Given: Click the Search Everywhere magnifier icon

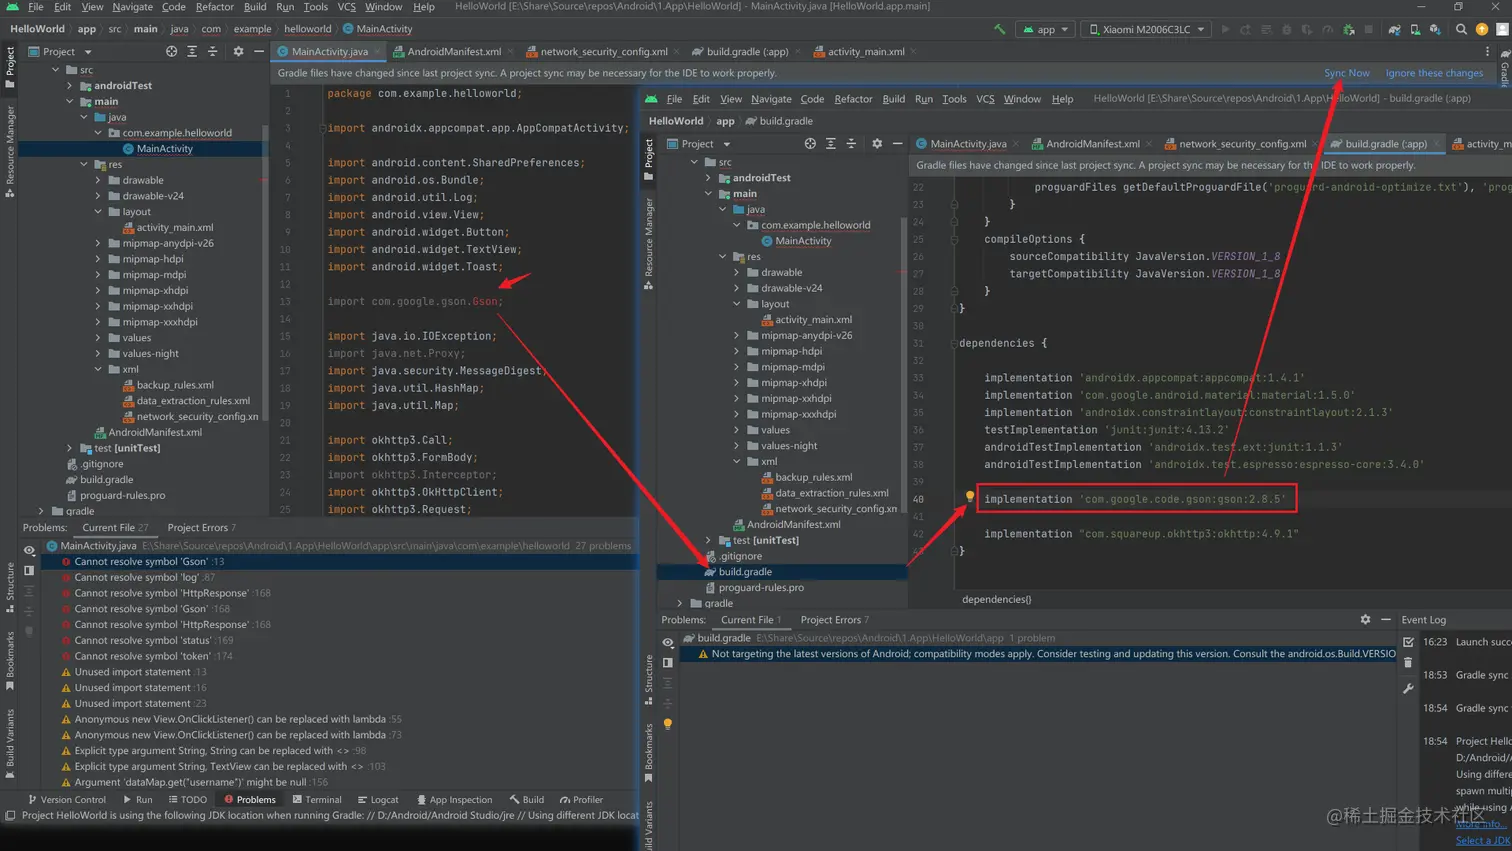Looking at the screenshot, I should coord(1461,29).
